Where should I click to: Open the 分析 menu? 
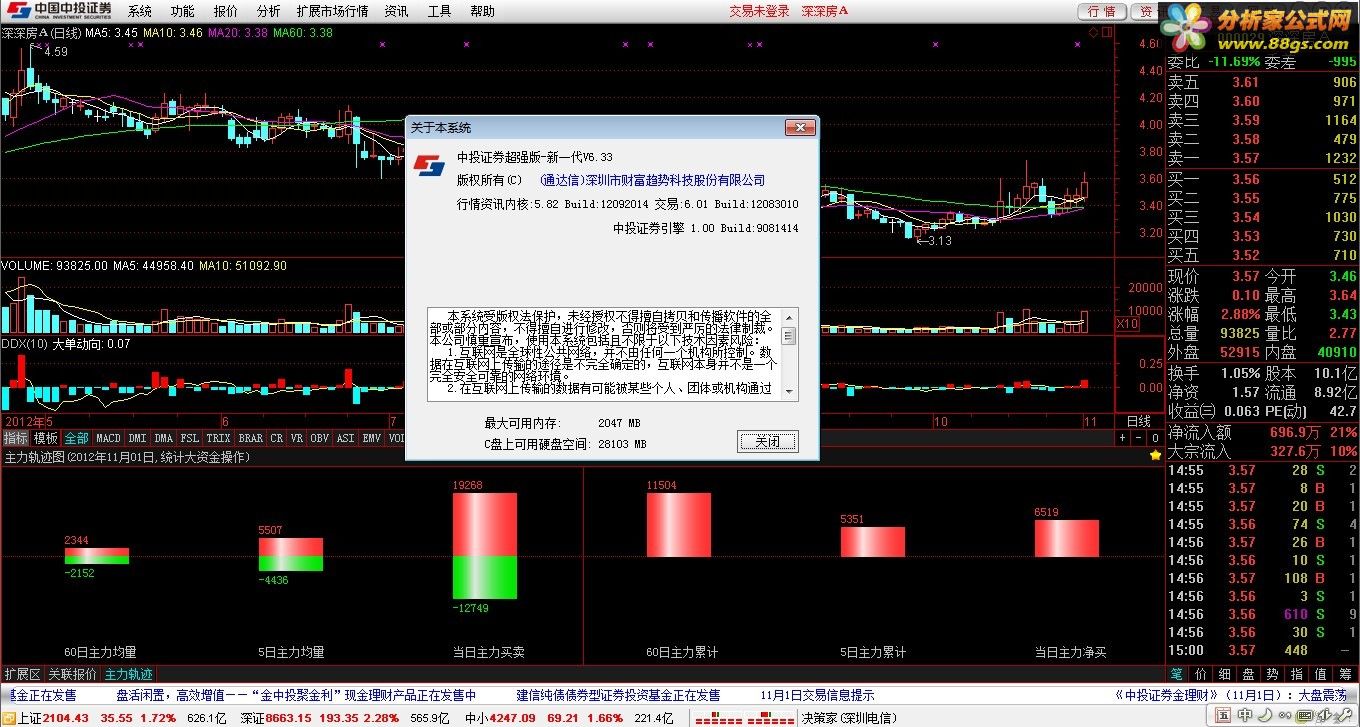click(x=268, y=11)
